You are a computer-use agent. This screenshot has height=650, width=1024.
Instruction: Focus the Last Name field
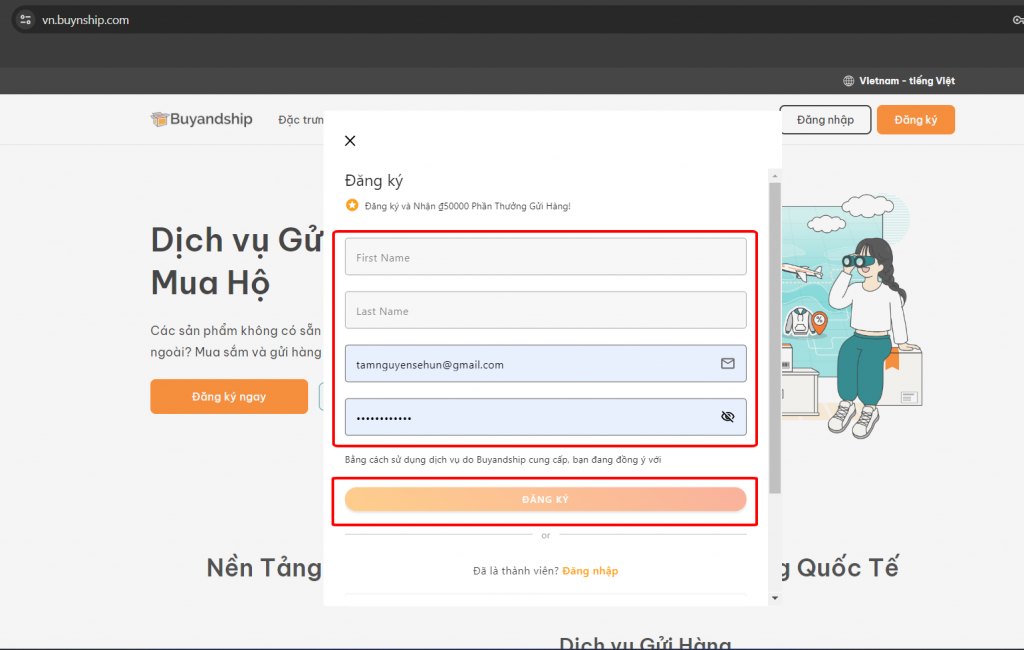pyautogui.click(x=545, y=310)
